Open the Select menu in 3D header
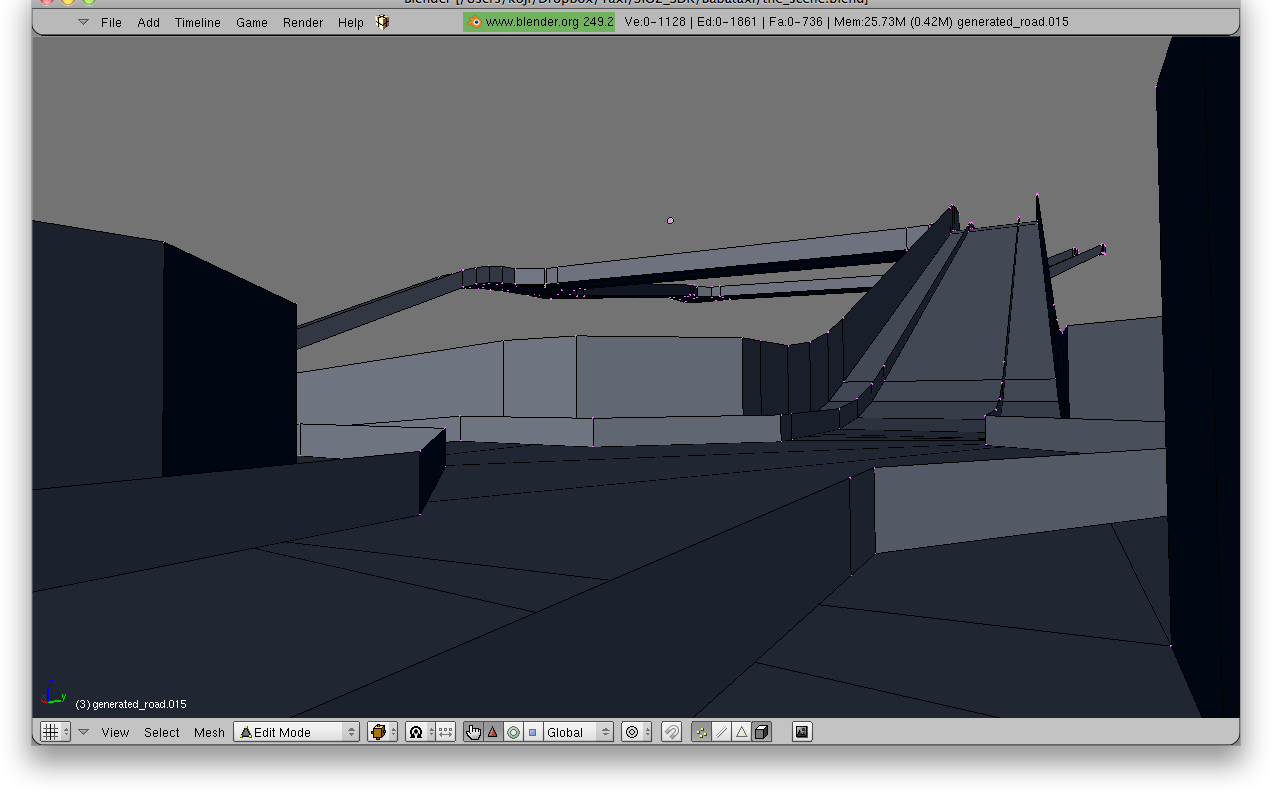The height and width of the screenshot is (800, 1280). (161, 732)
